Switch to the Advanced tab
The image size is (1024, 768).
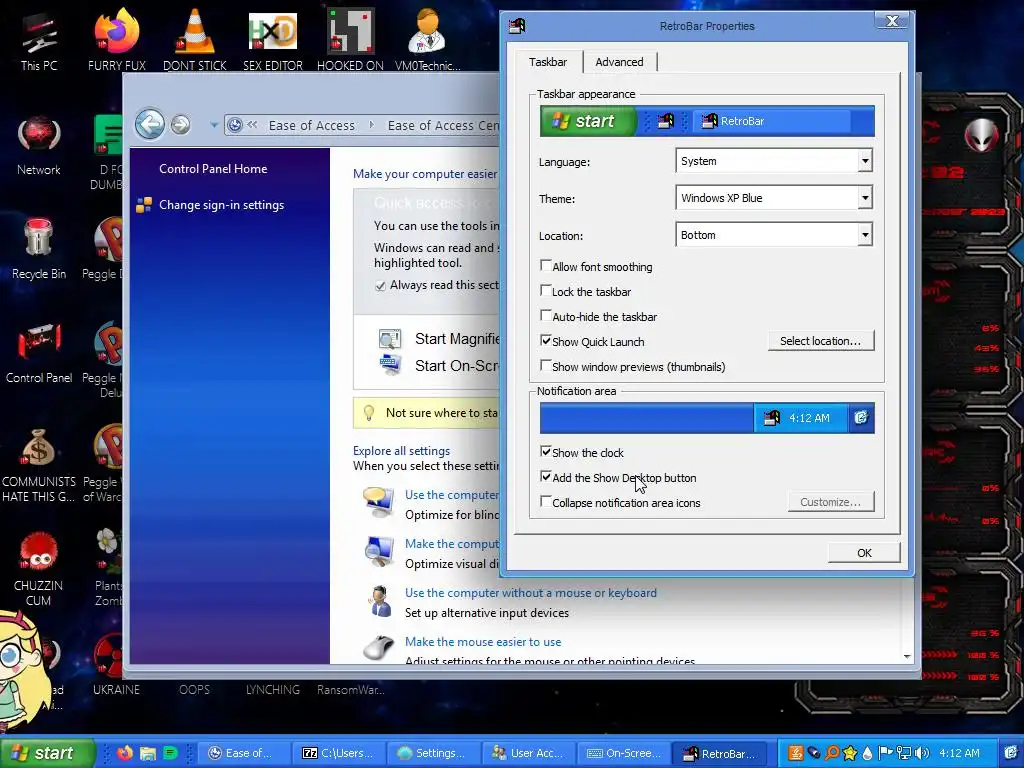[x=619, y=62]
